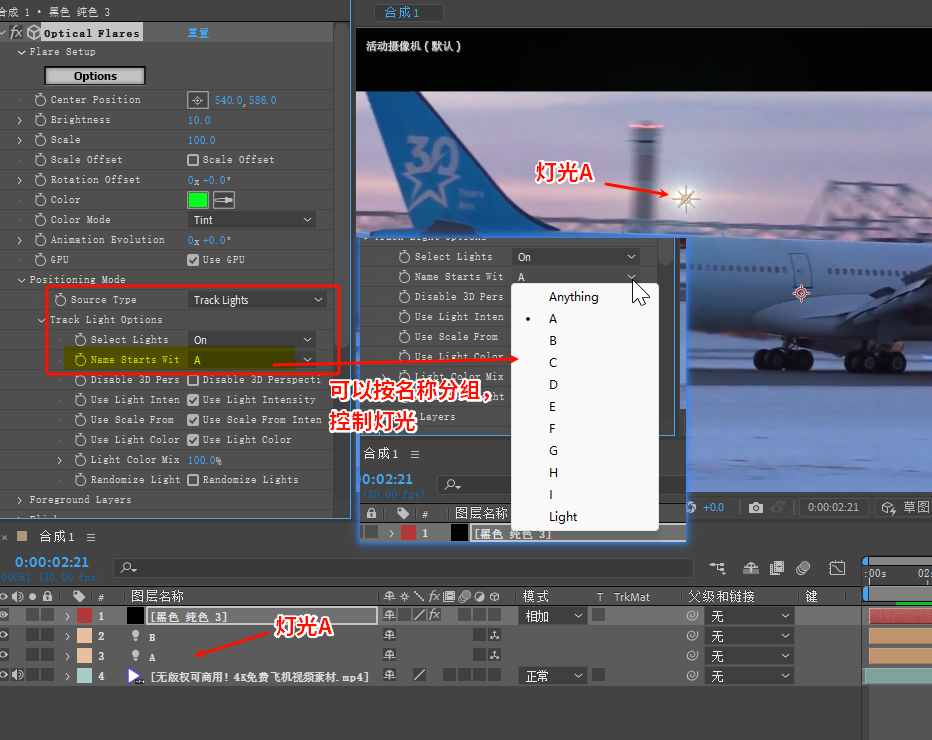Click the graph editor icon
The image size is (932, 740).
(x=837, y=568)
